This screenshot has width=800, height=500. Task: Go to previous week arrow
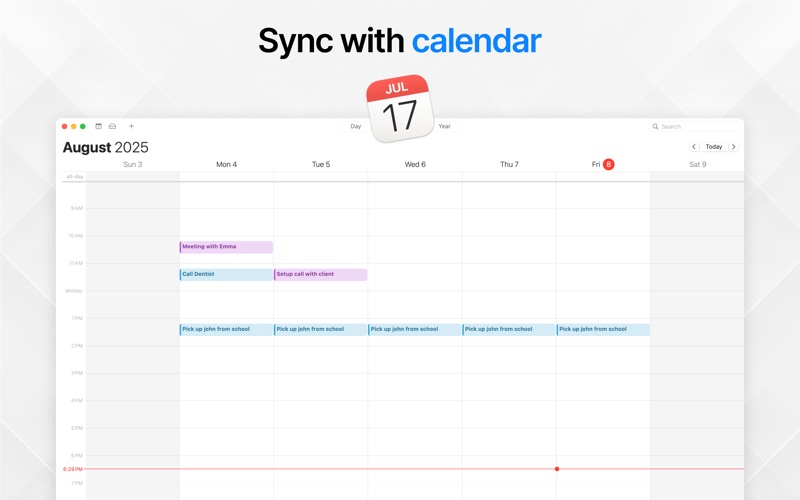pos(694,147)
